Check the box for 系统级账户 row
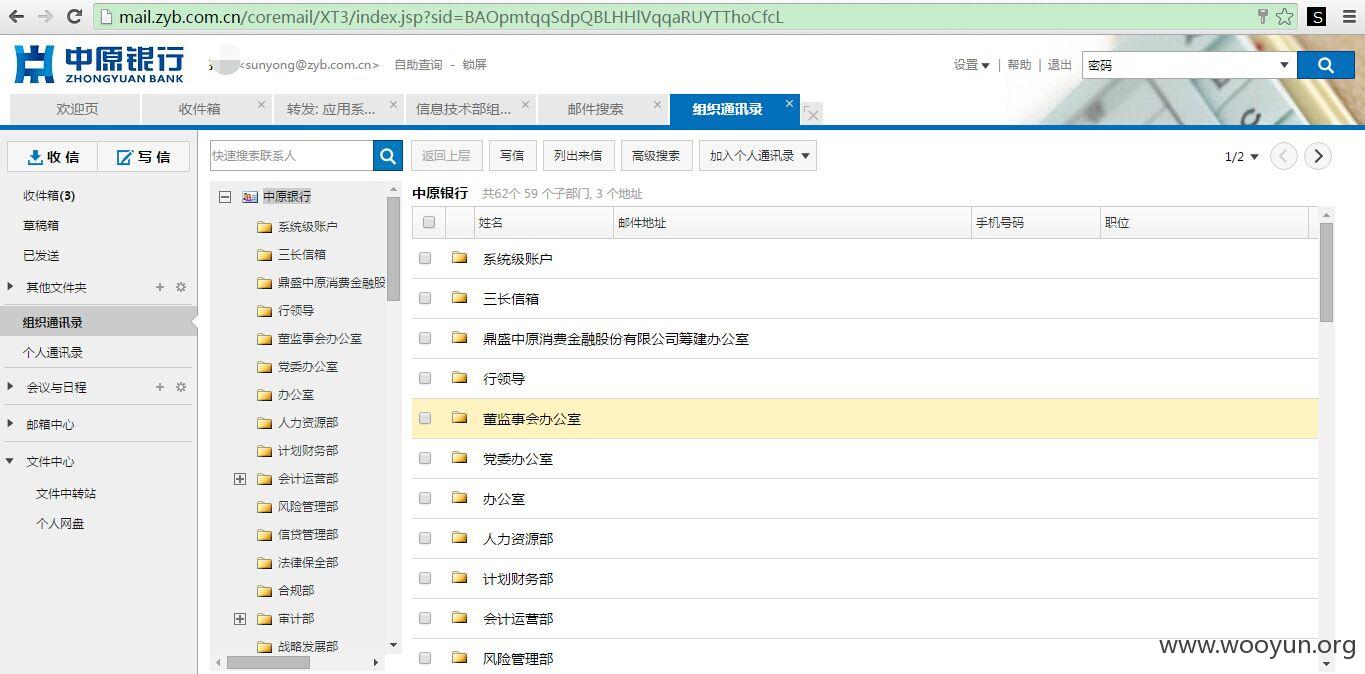Image resolution: width=1365 pixels, height=674 pixels. pos(425,258)
